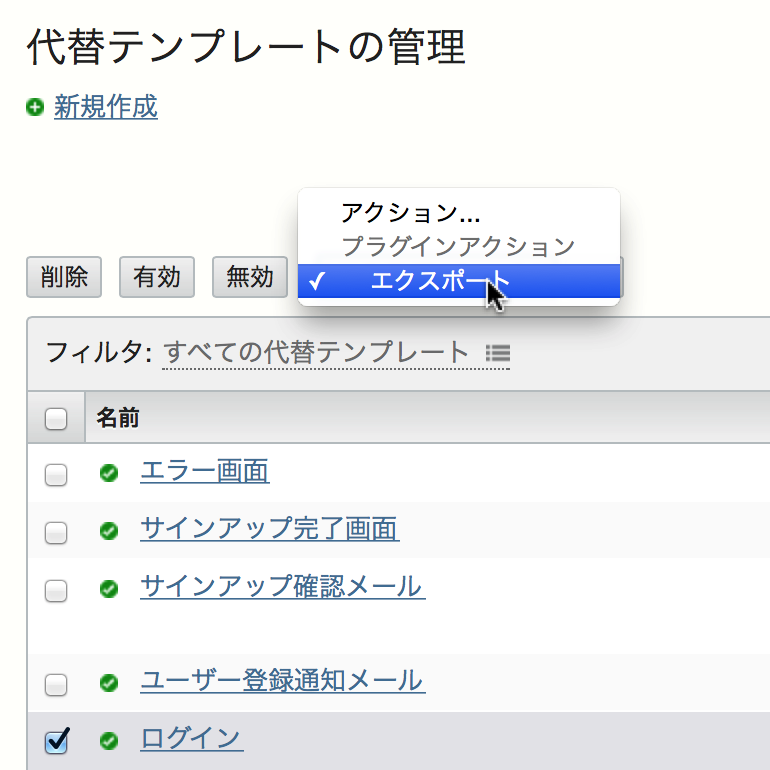The width and height of the screenshot is (770, 770).
Task: Click the green plus icon beside 新規作成
Action: (x=35, y=107)
